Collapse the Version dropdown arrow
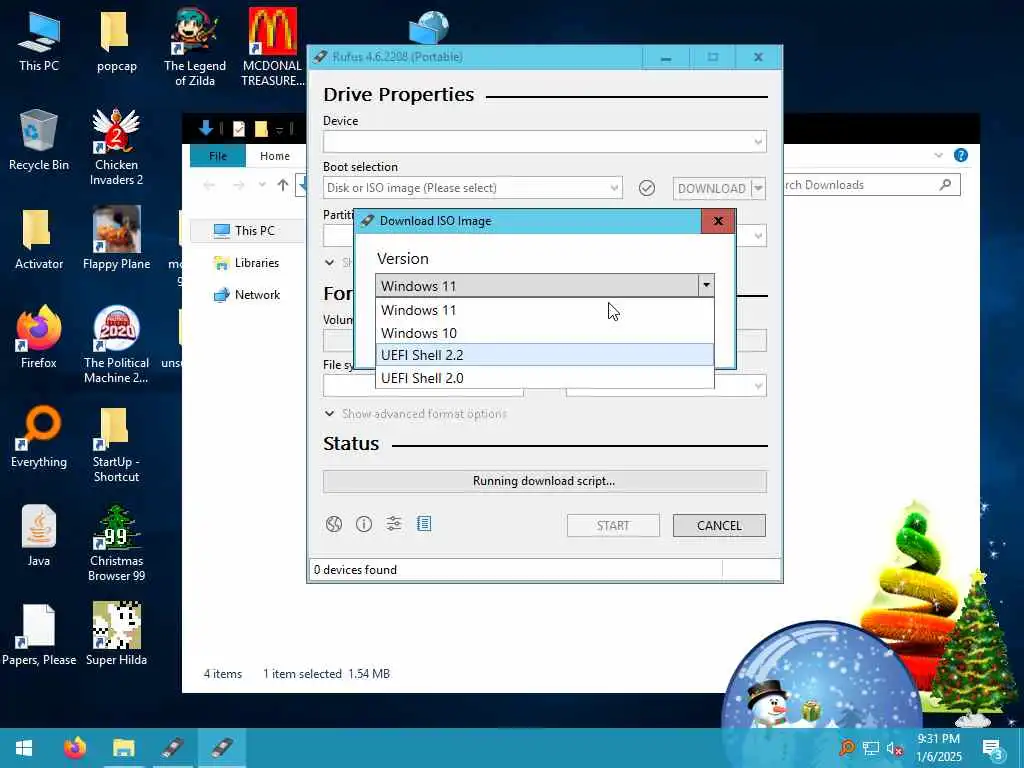 tap(706, 285)
